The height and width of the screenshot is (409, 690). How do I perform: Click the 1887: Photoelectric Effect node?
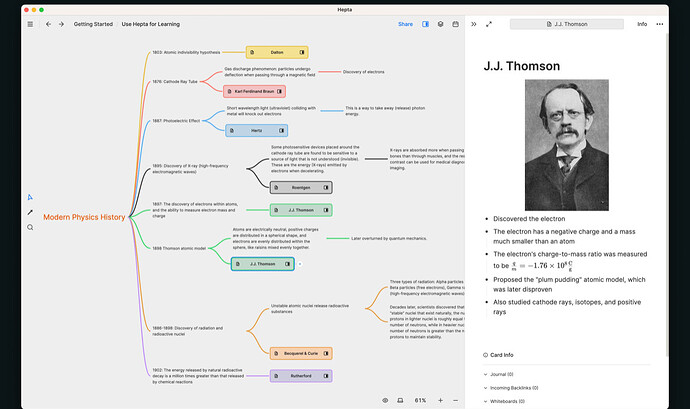click(176, 121)
